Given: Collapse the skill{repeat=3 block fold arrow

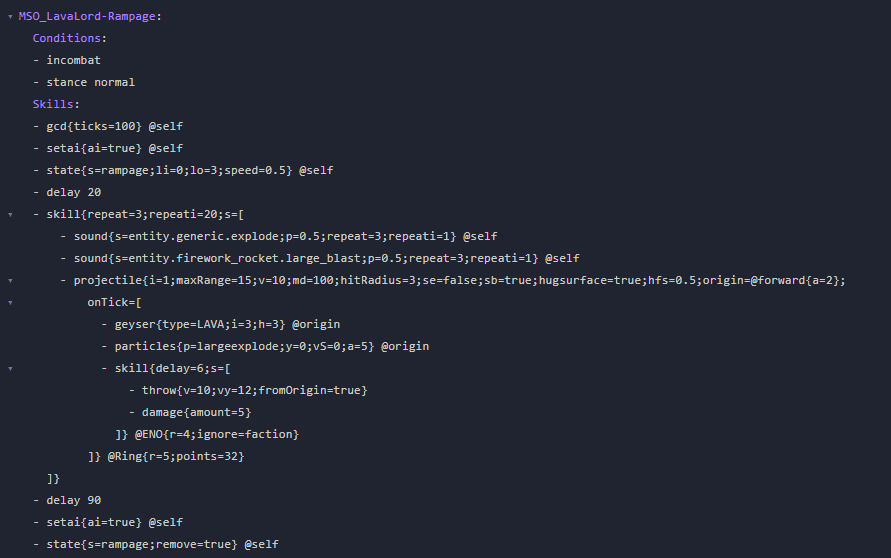Looking at the screenshot, I should (10, 214).
